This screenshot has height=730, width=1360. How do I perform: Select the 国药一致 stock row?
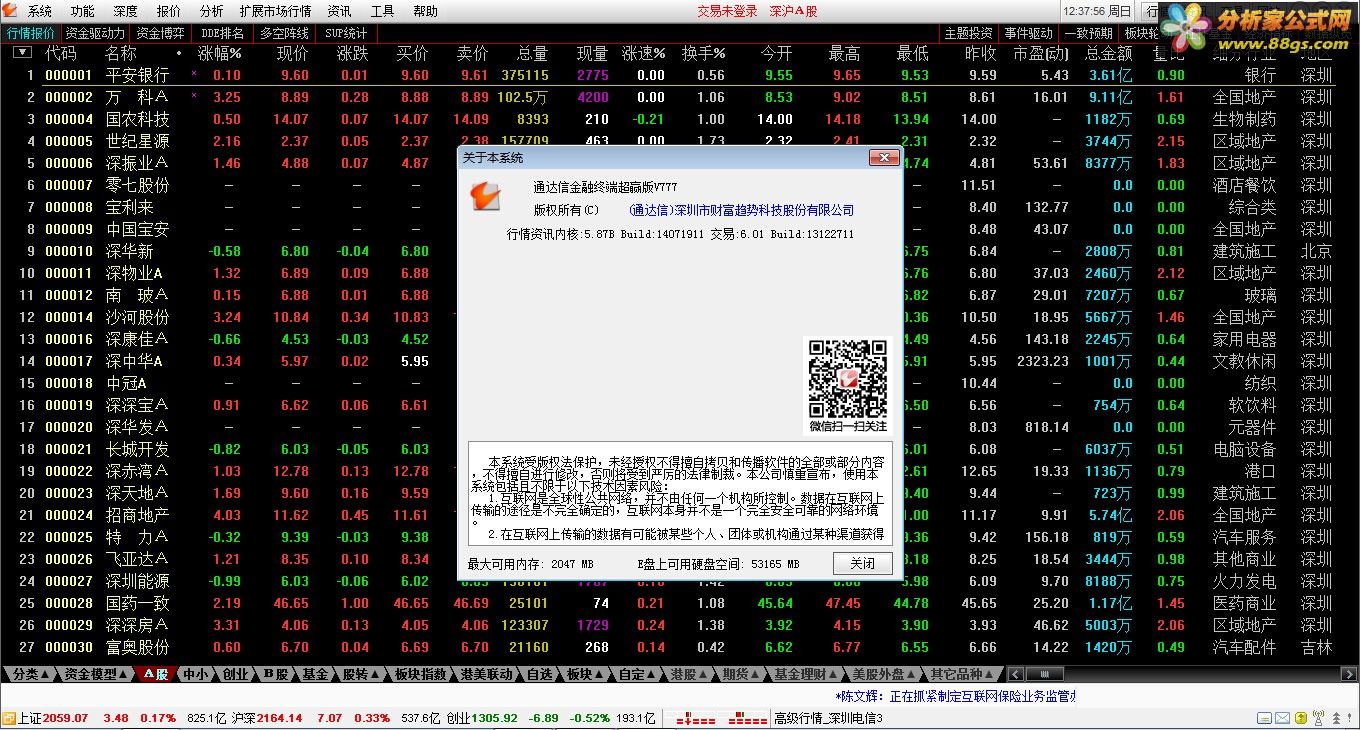tap(680, 603)
